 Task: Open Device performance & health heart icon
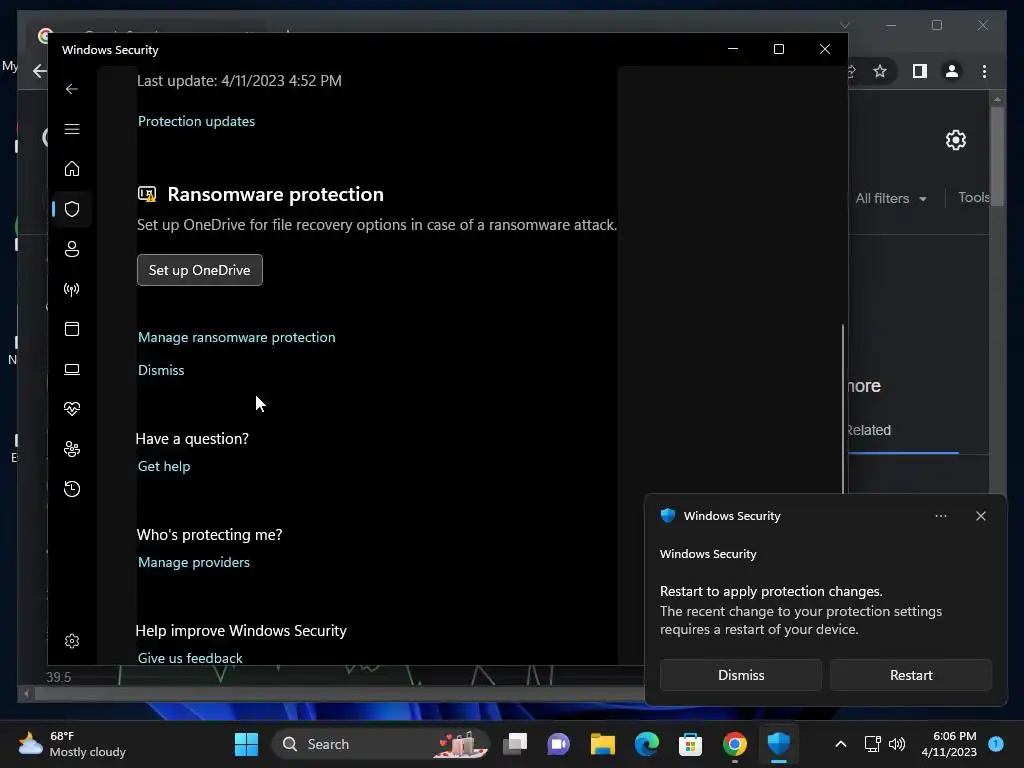(72, 409)
